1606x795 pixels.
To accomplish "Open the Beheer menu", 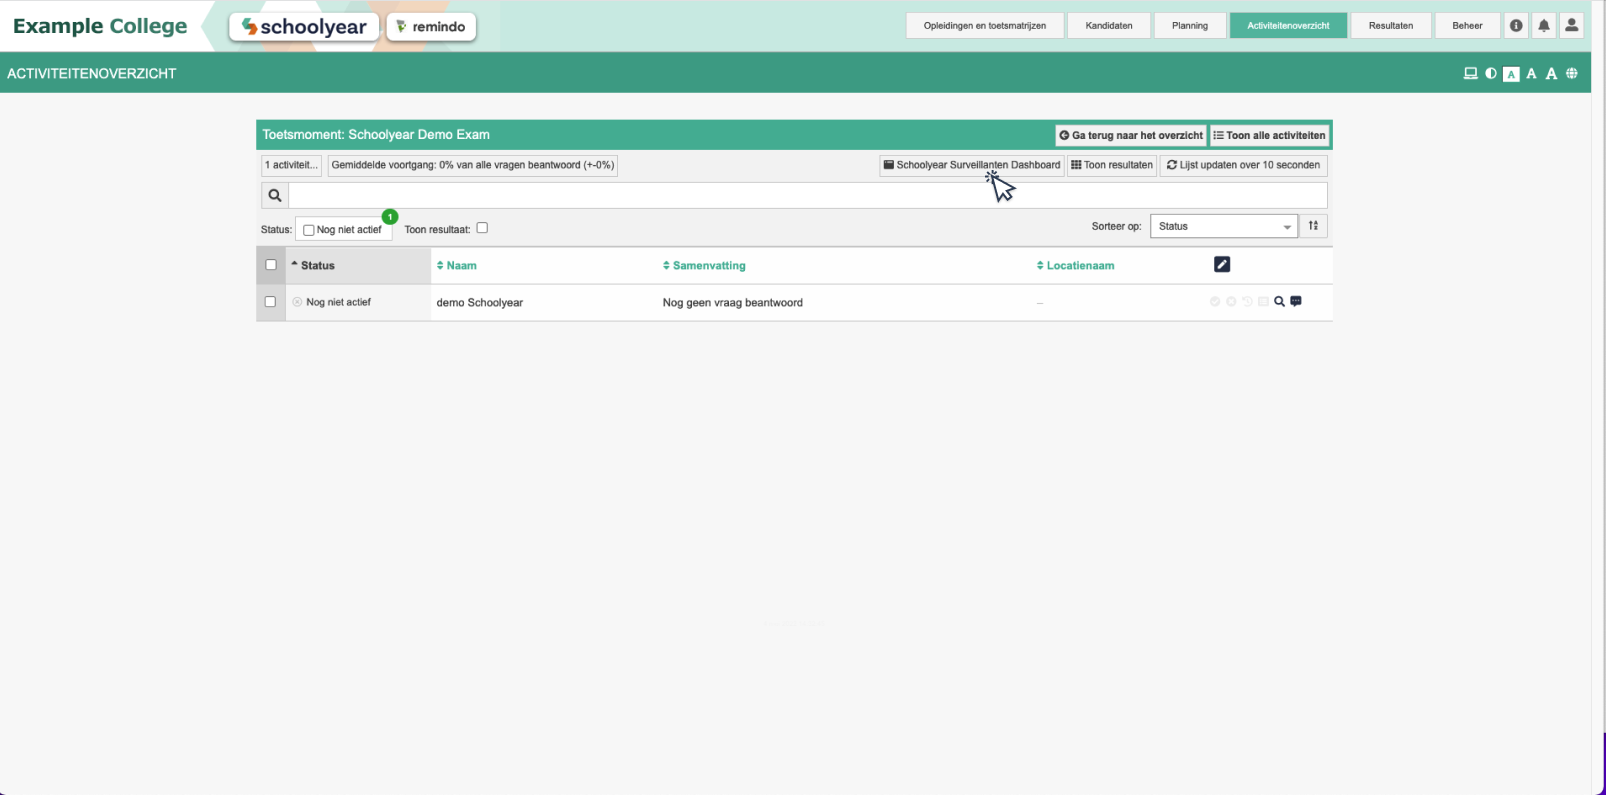I will coord(1467,26).
